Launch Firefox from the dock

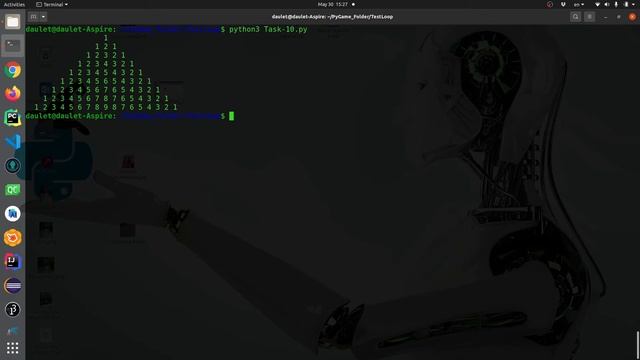(13, 93)
